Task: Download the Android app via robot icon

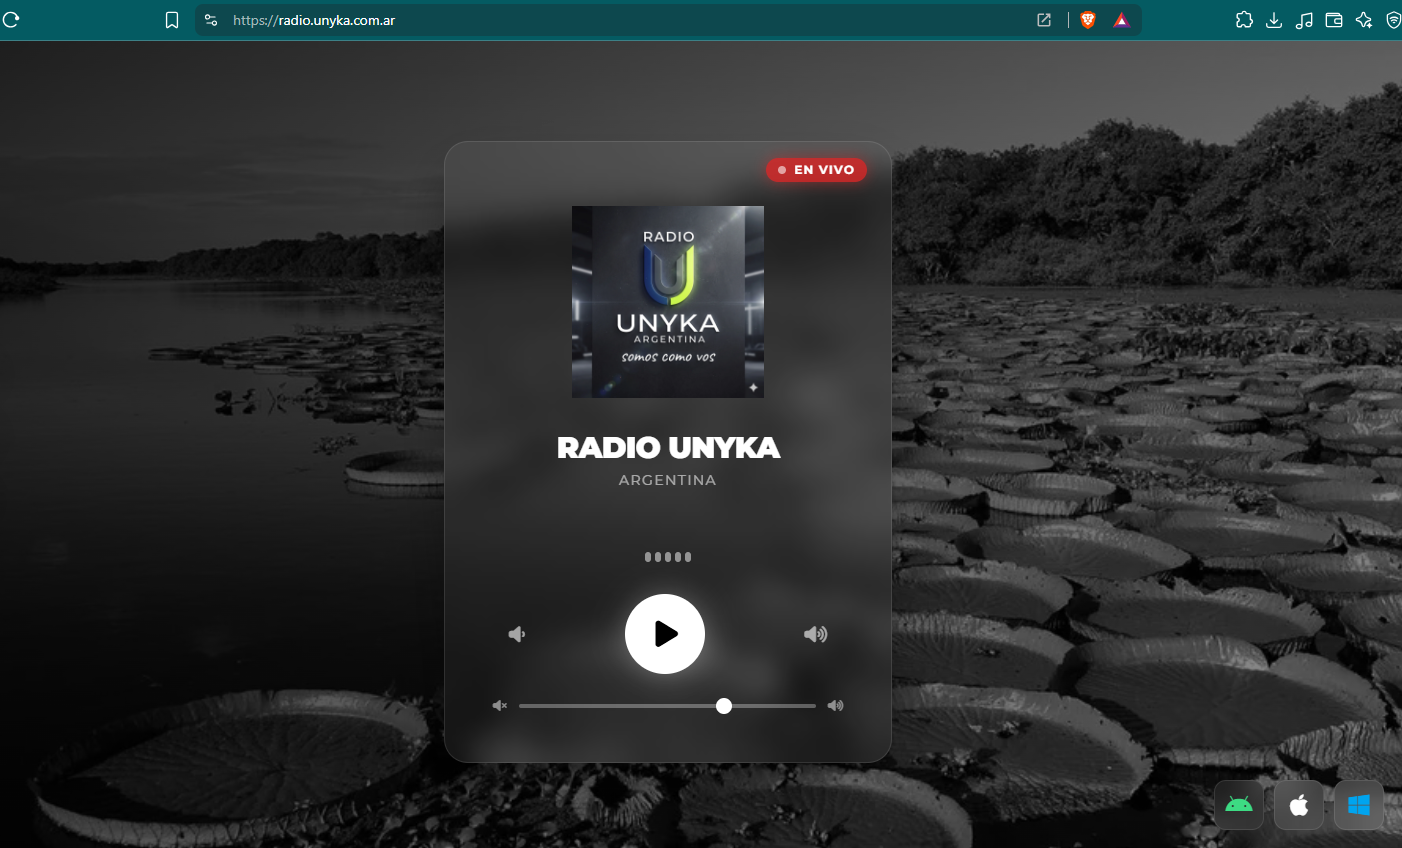Action: point(1239,805)
